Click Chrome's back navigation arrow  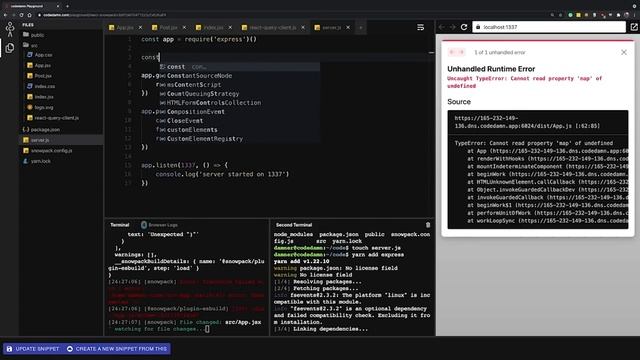5,15
